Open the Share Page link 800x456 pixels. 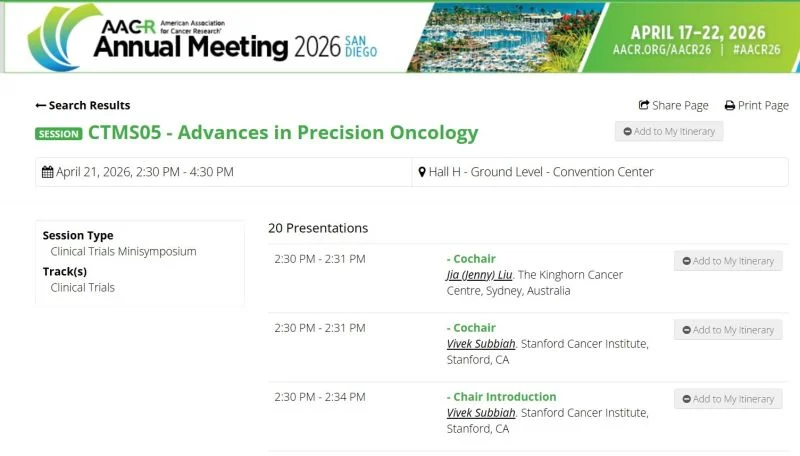pos(680,106)
